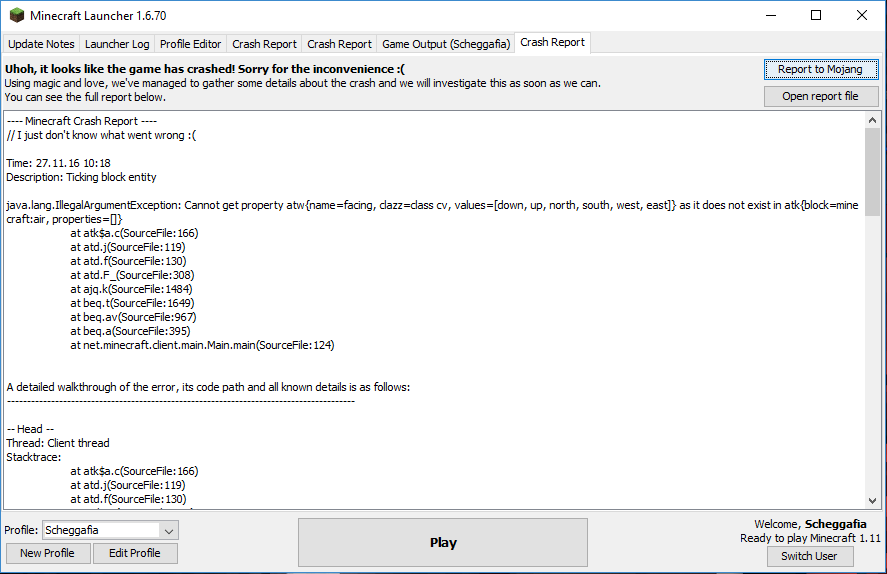887x574 pixels.
Task: Click the 'Description: Ticking block entity' line
Action: coord(81,177)
